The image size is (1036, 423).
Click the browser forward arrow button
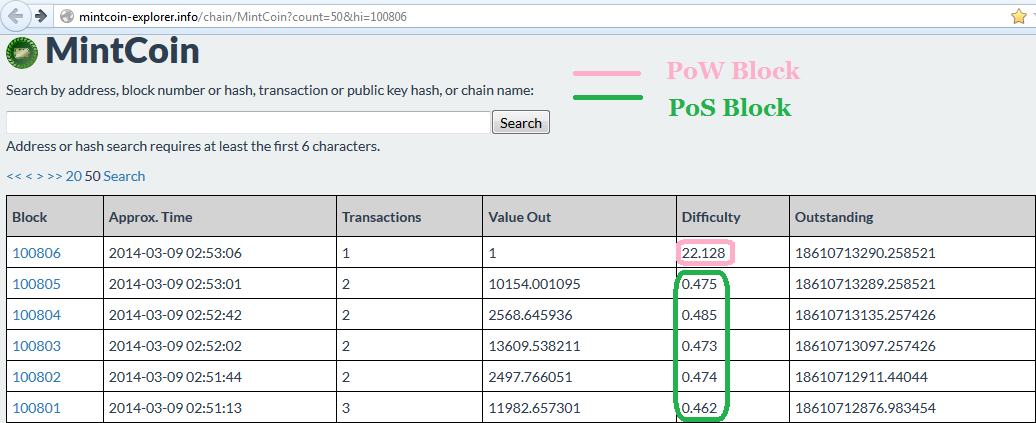tap(40, 16)
